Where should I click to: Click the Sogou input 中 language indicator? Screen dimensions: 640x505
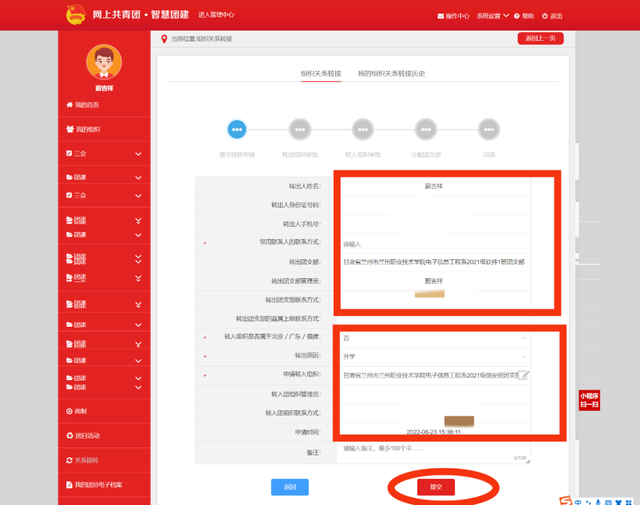pos(578,502)
